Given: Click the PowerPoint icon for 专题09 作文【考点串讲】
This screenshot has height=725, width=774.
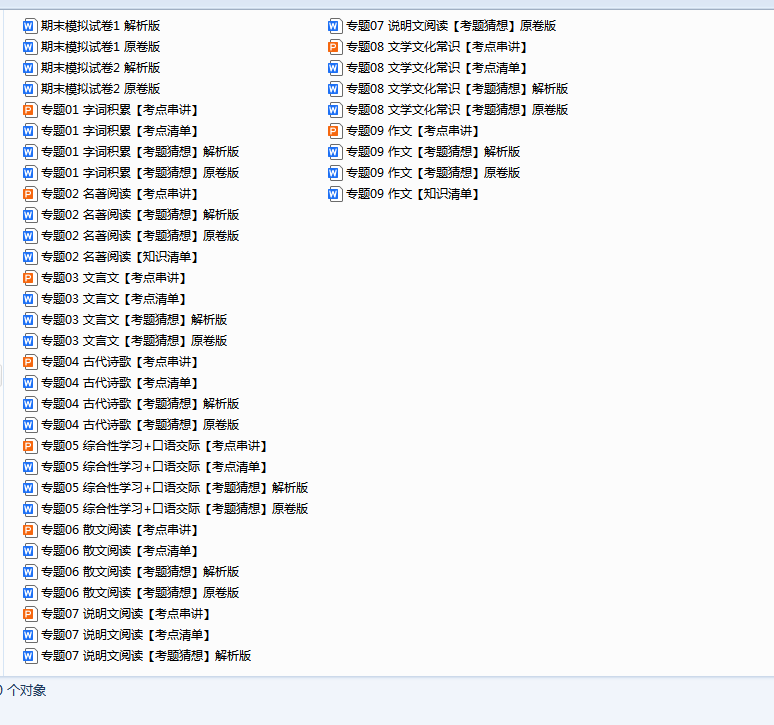Looking at the screenshot, I should pyautogui.click(x=335, y=131).
